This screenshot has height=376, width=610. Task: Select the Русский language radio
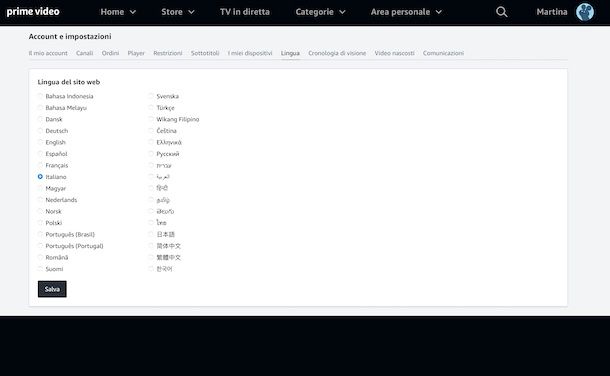tap(151, 154)
